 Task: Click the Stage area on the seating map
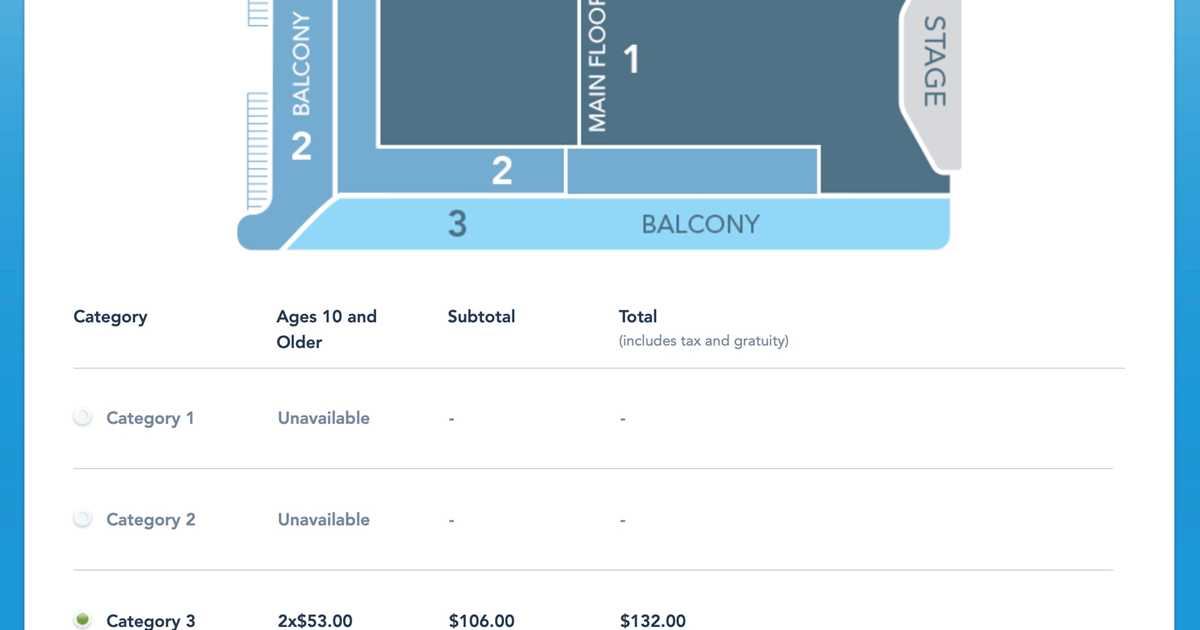coord(932,80)
